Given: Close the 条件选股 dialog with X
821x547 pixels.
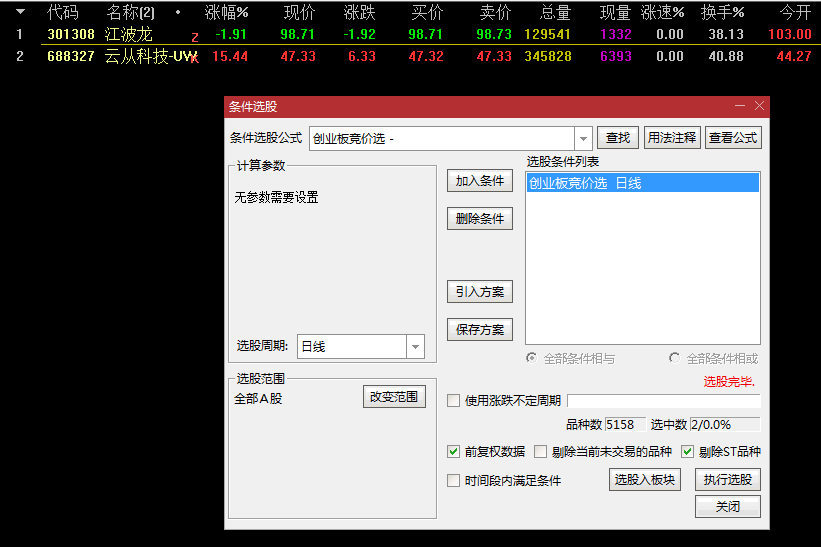Looking at the screenshot, I should point(759,106).
